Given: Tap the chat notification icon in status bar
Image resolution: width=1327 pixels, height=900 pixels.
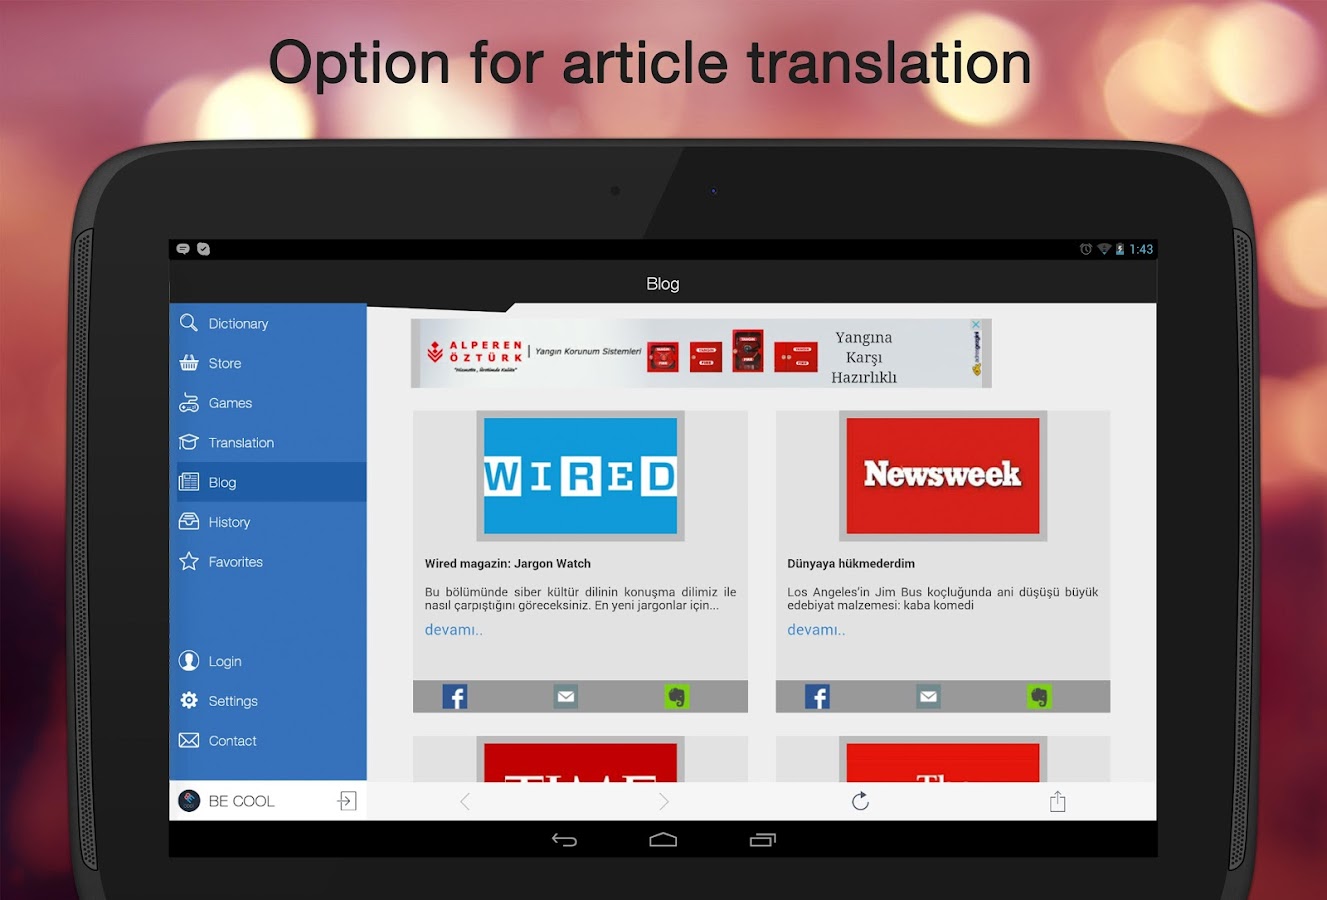Looking at the screenshot, I should (183, 249).
